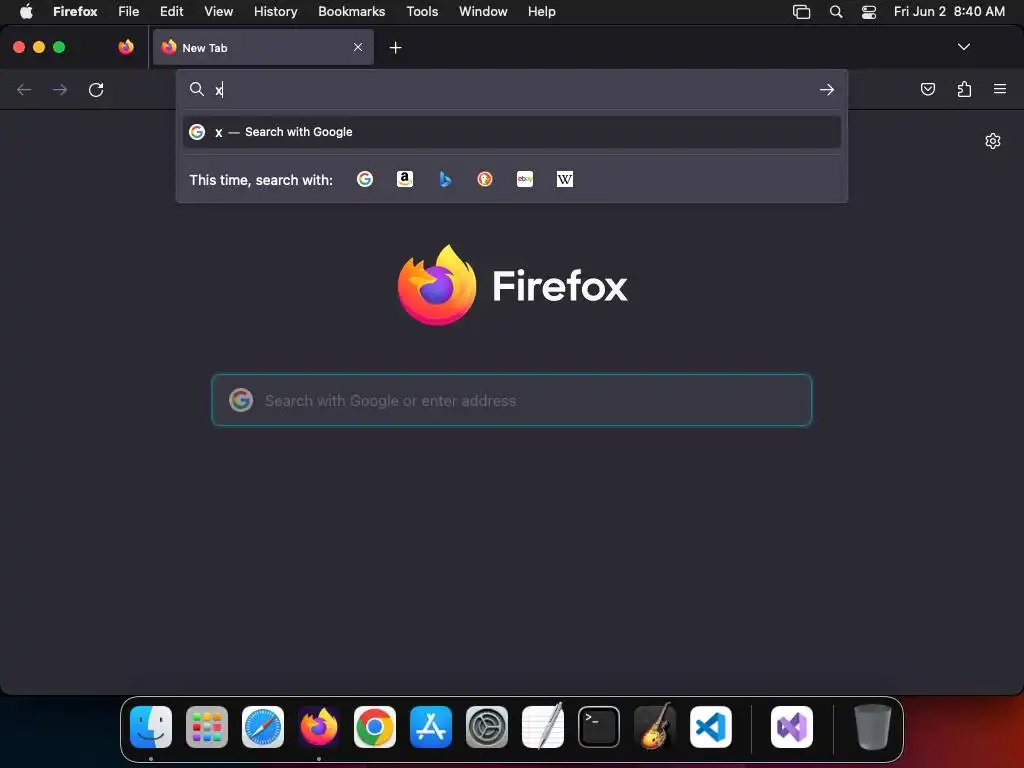1024x768 pixels.
Task: Launch Terminal from the Dock
Action: (x=599, y=727)
